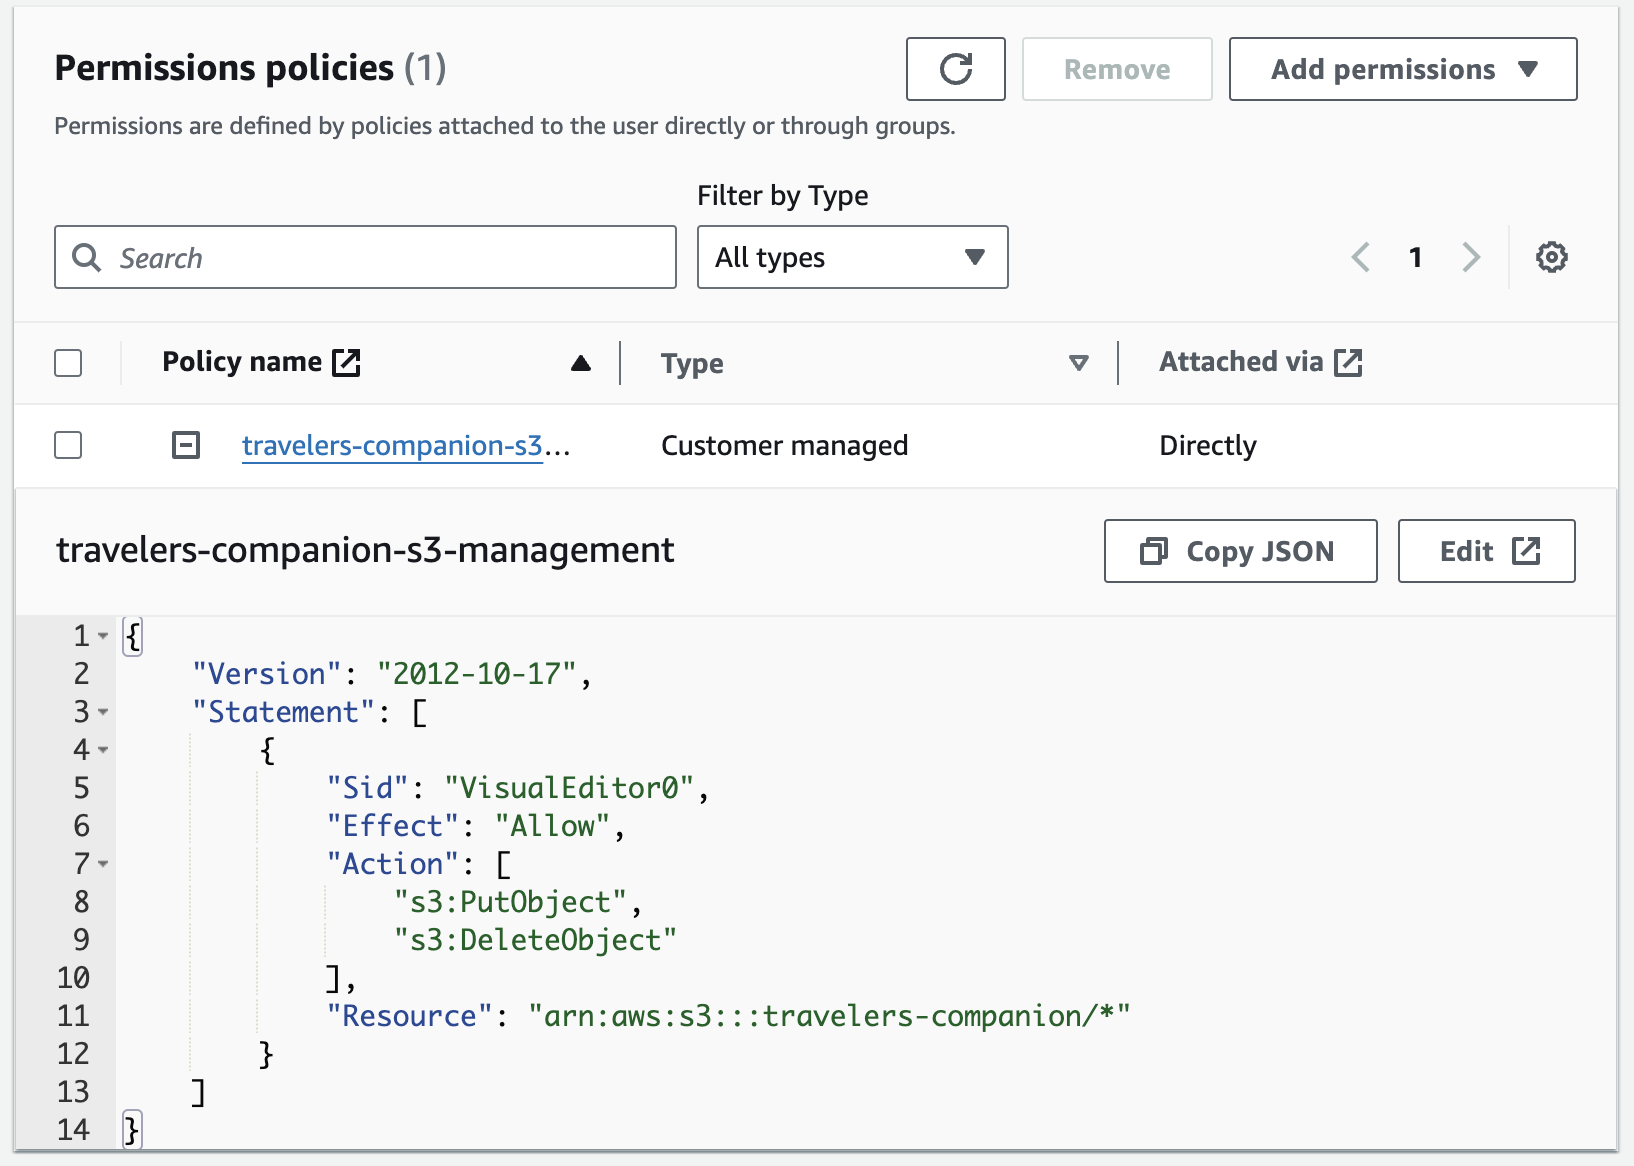Click external link icon beside Policy name

(x=346, y=362)
